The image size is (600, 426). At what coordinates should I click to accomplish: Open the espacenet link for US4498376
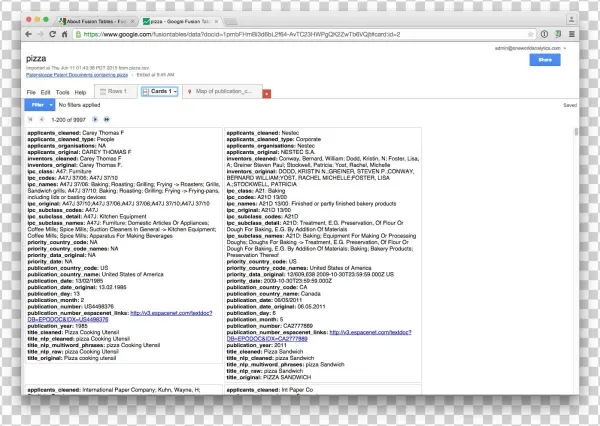[120, 316]
